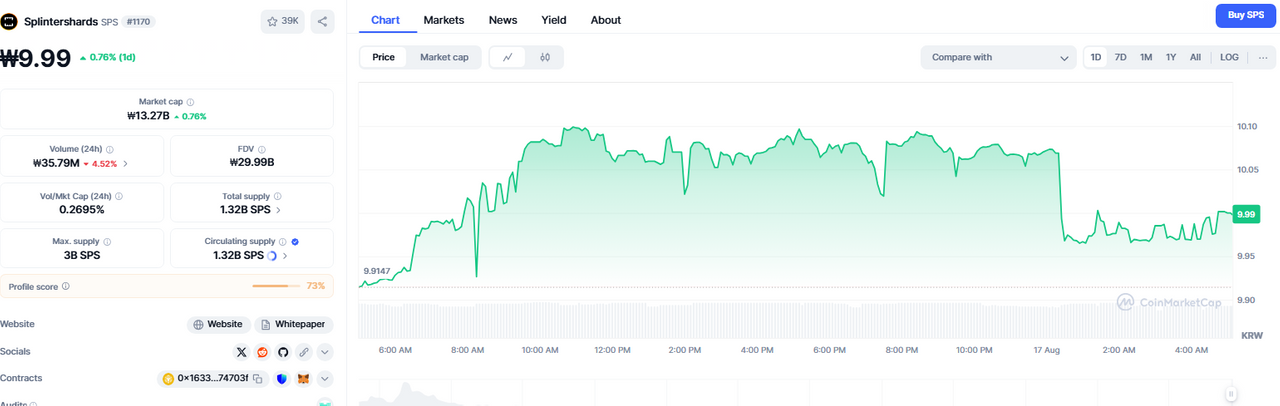1280x406 pixels.
Task: Click the chain link icon in Socials
Action: point(304,352)
